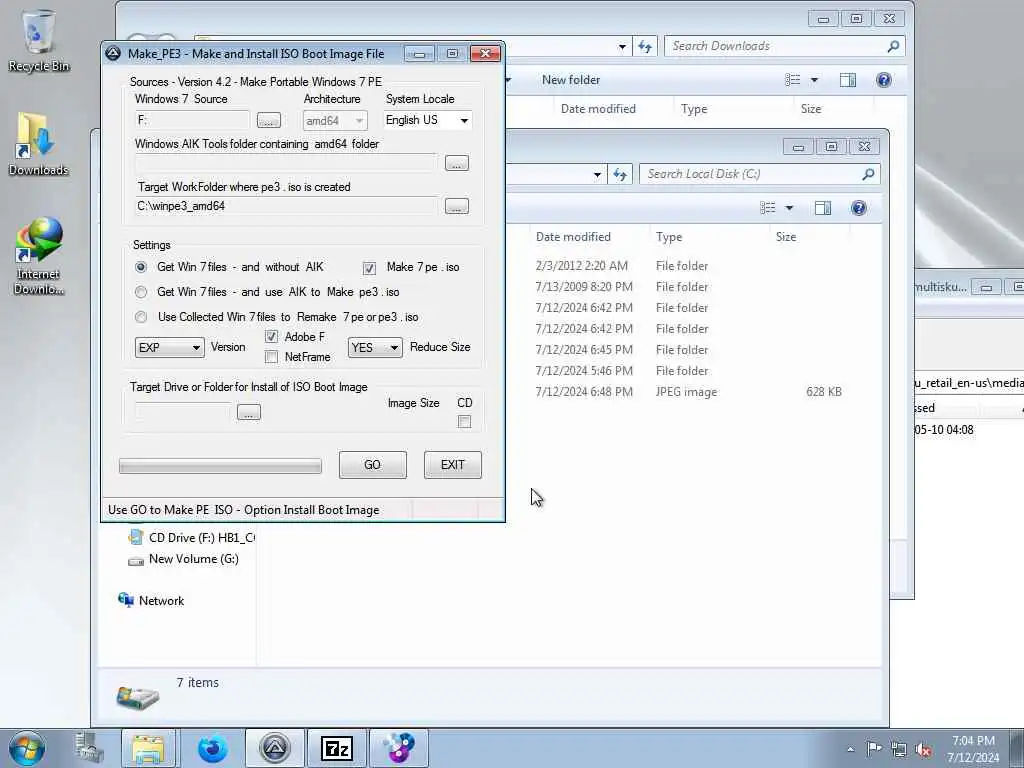Open Windows Explorer from taskbar

148,748
